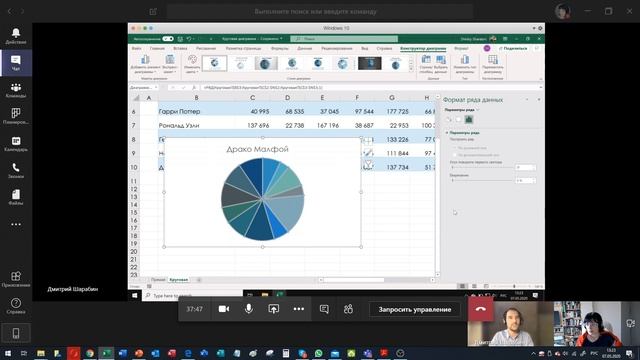Click Change chart type button
This screenshot has width=640, height=360.
pyautogui.click(x=465, y=64)
